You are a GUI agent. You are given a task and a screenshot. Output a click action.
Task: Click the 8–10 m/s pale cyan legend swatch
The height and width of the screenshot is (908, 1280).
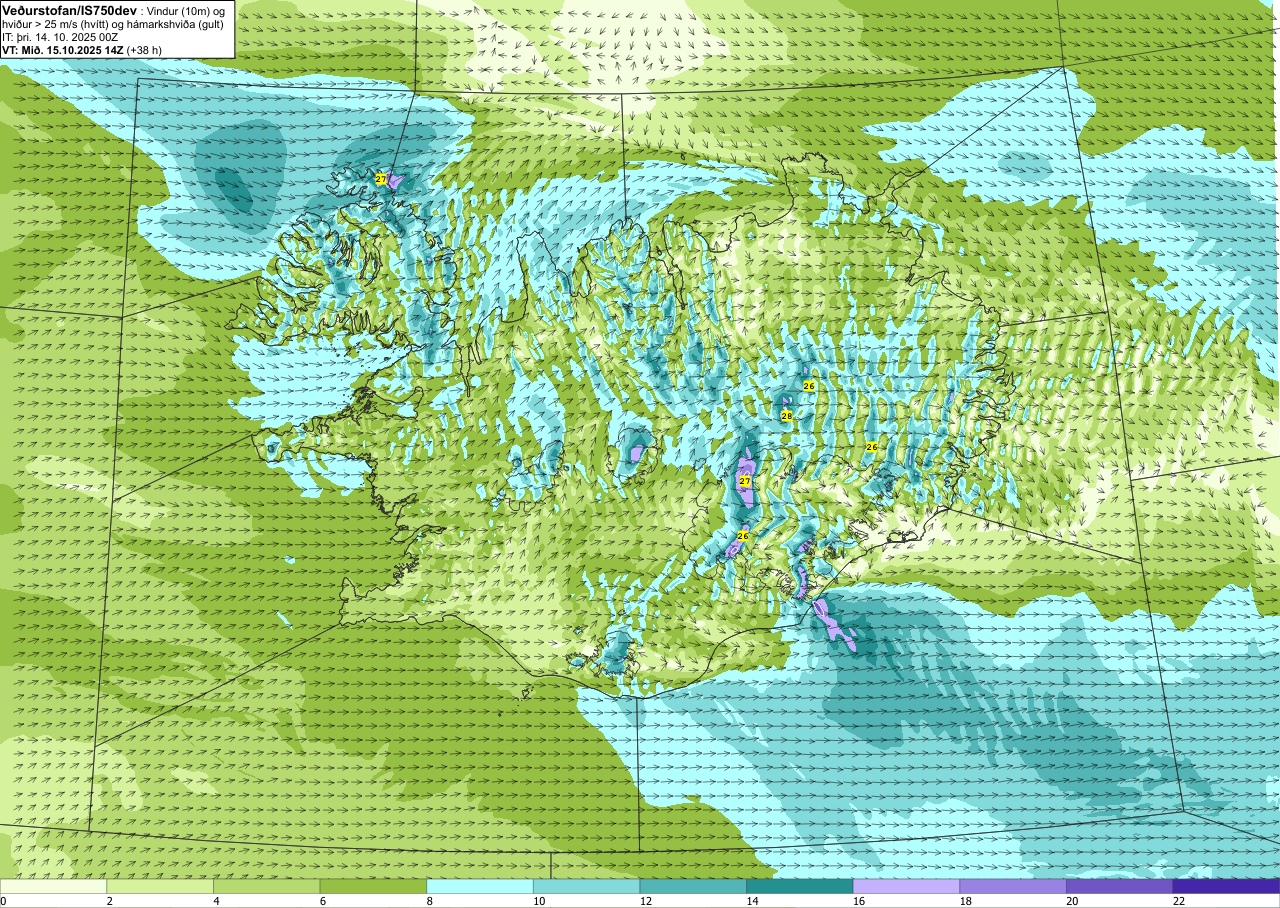click(480, 886)
